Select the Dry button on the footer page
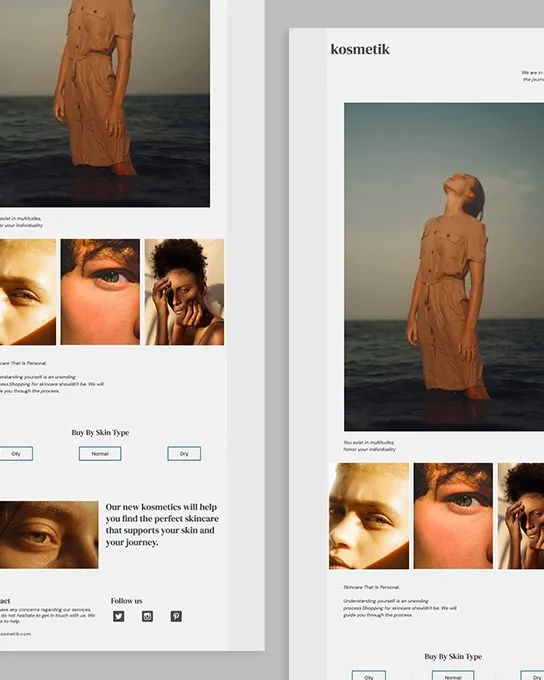 tap(184, 454)
